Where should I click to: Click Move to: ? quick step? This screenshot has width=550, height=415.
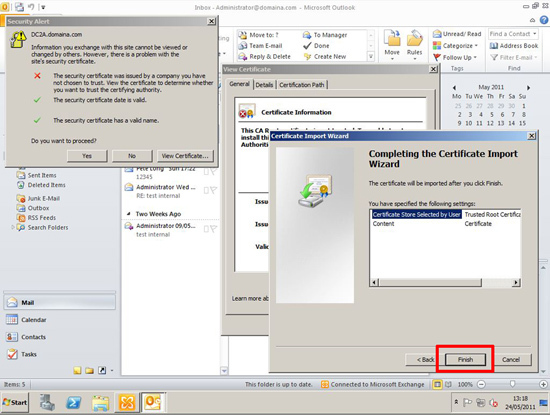tap(259, 35)
